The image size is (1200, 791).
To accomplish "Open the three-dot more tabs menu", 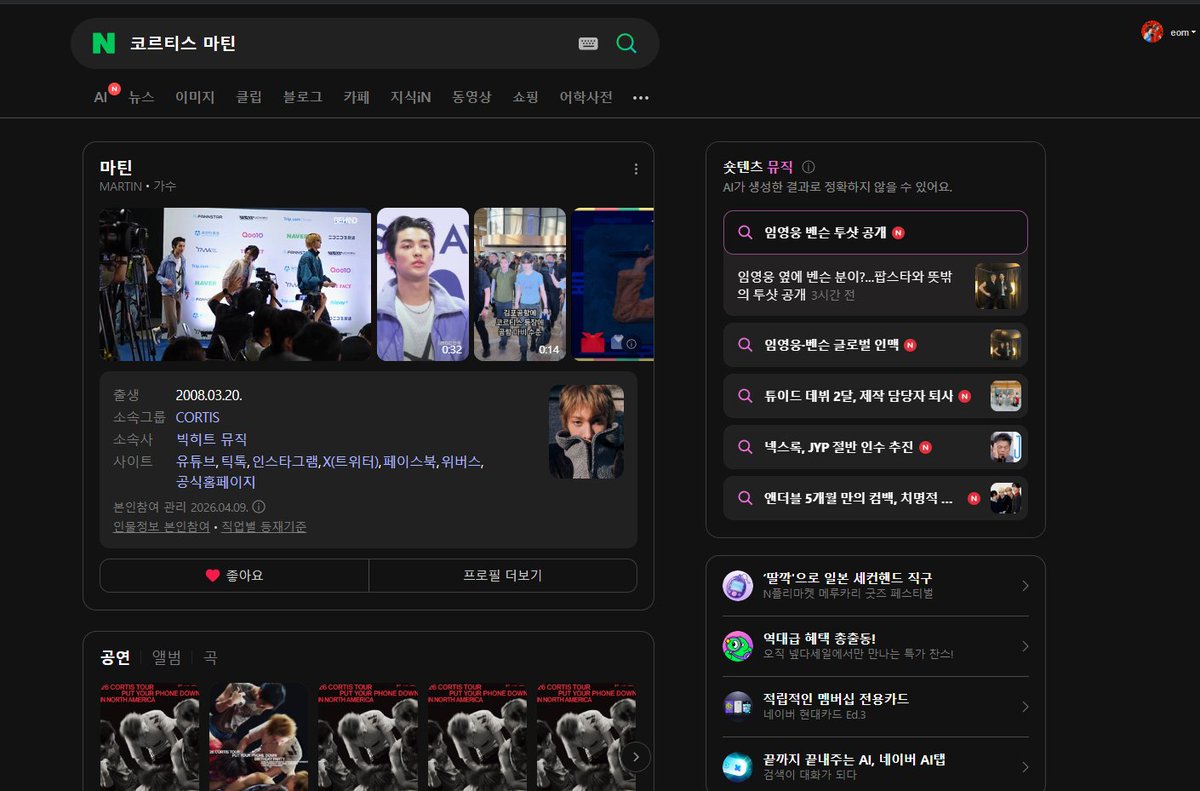I will tap(641, 98).
